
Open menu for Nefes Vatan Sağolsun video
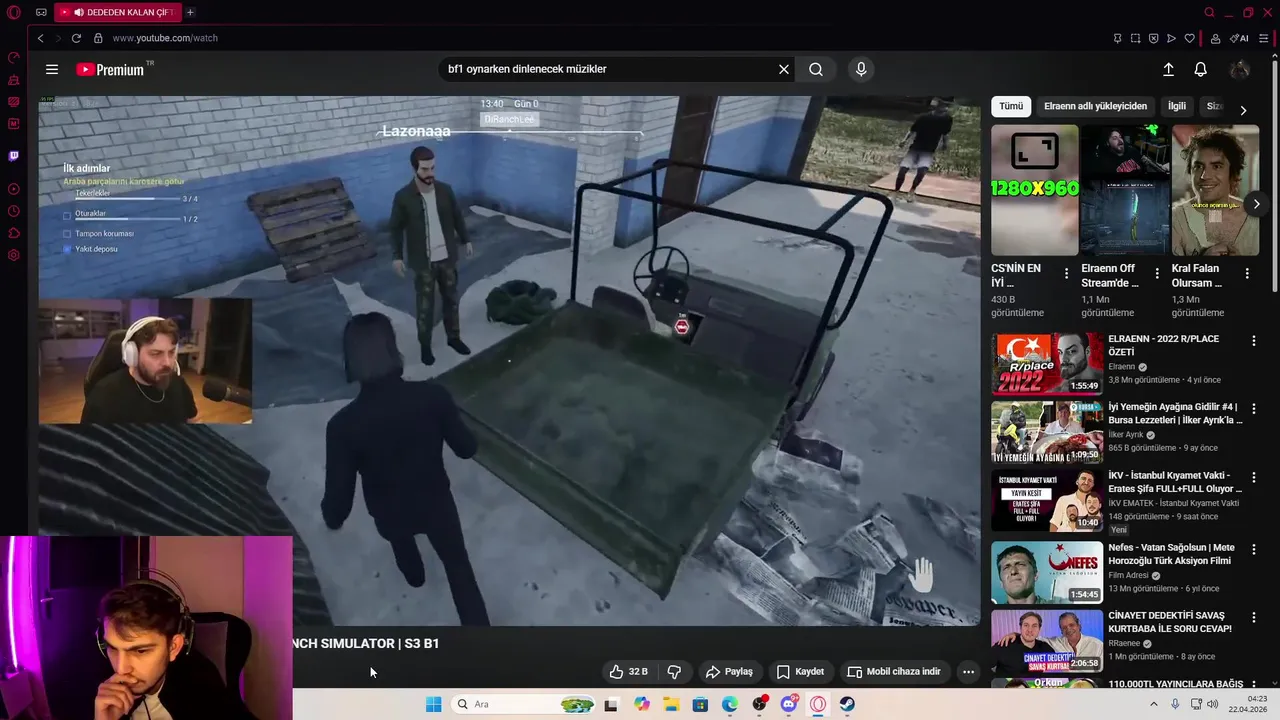click(1253, 548)
